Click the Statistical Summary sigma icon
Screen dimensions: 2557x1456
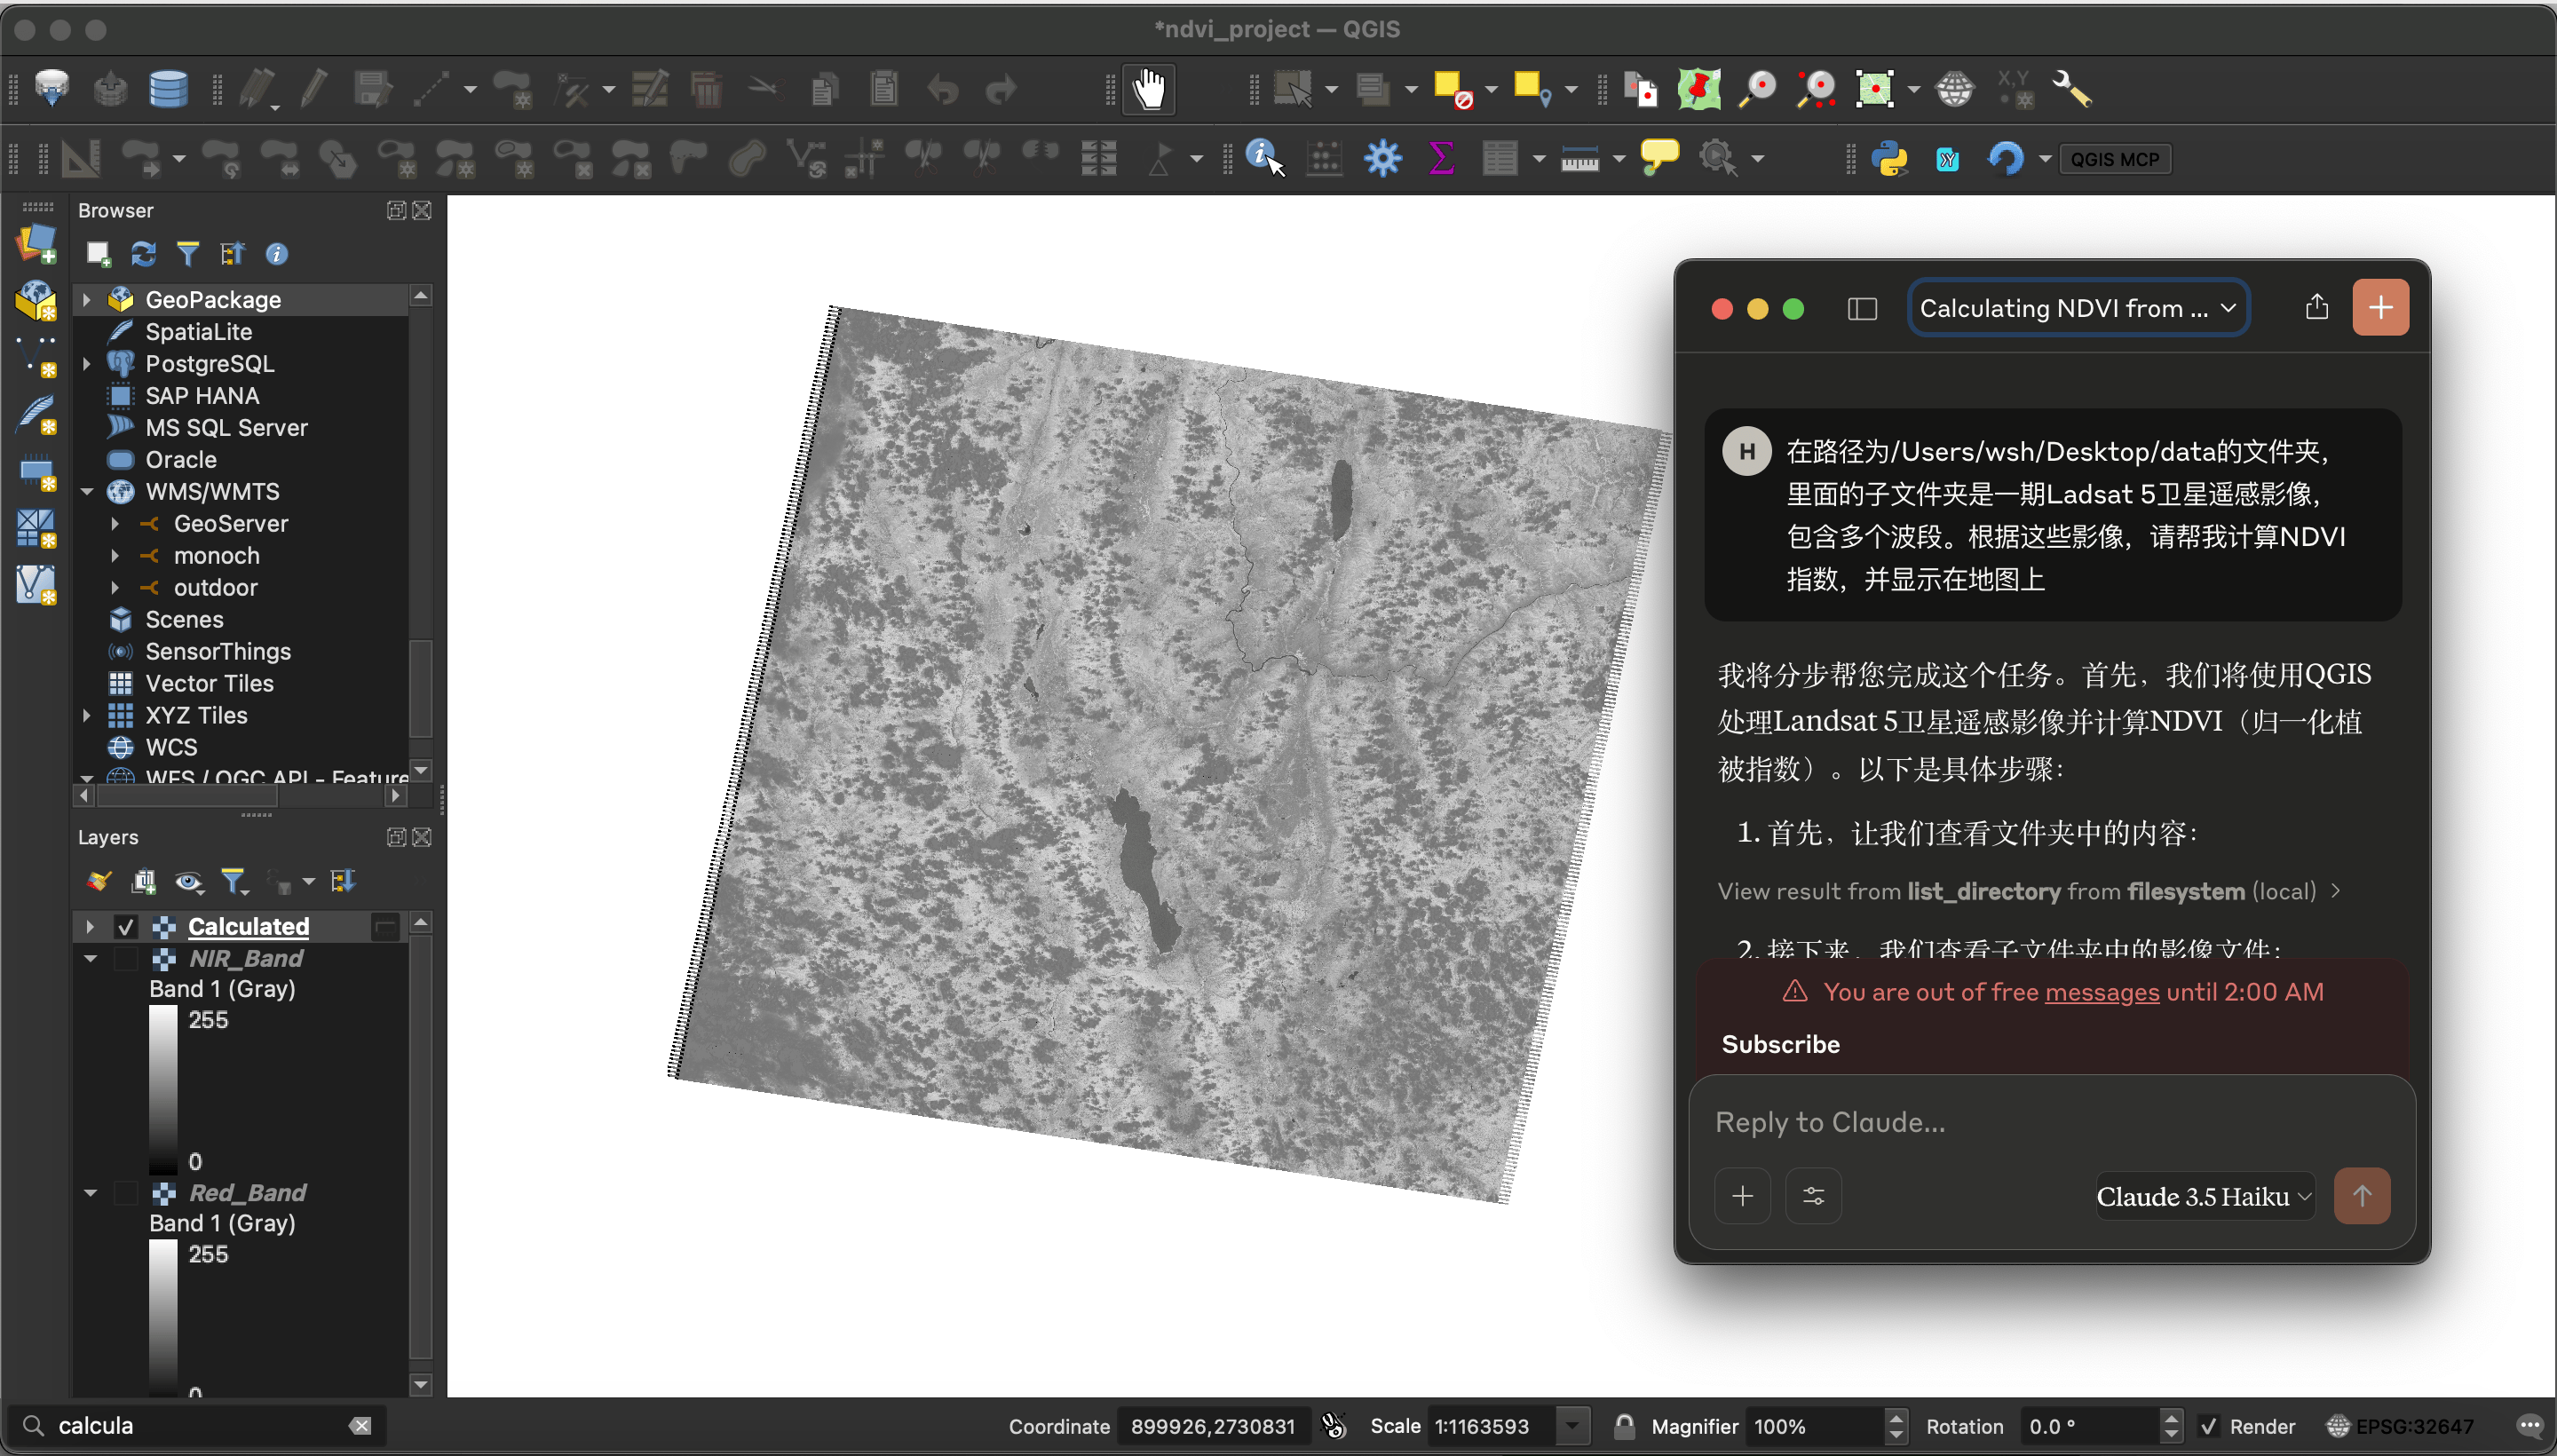click(x=1440, y=158)
